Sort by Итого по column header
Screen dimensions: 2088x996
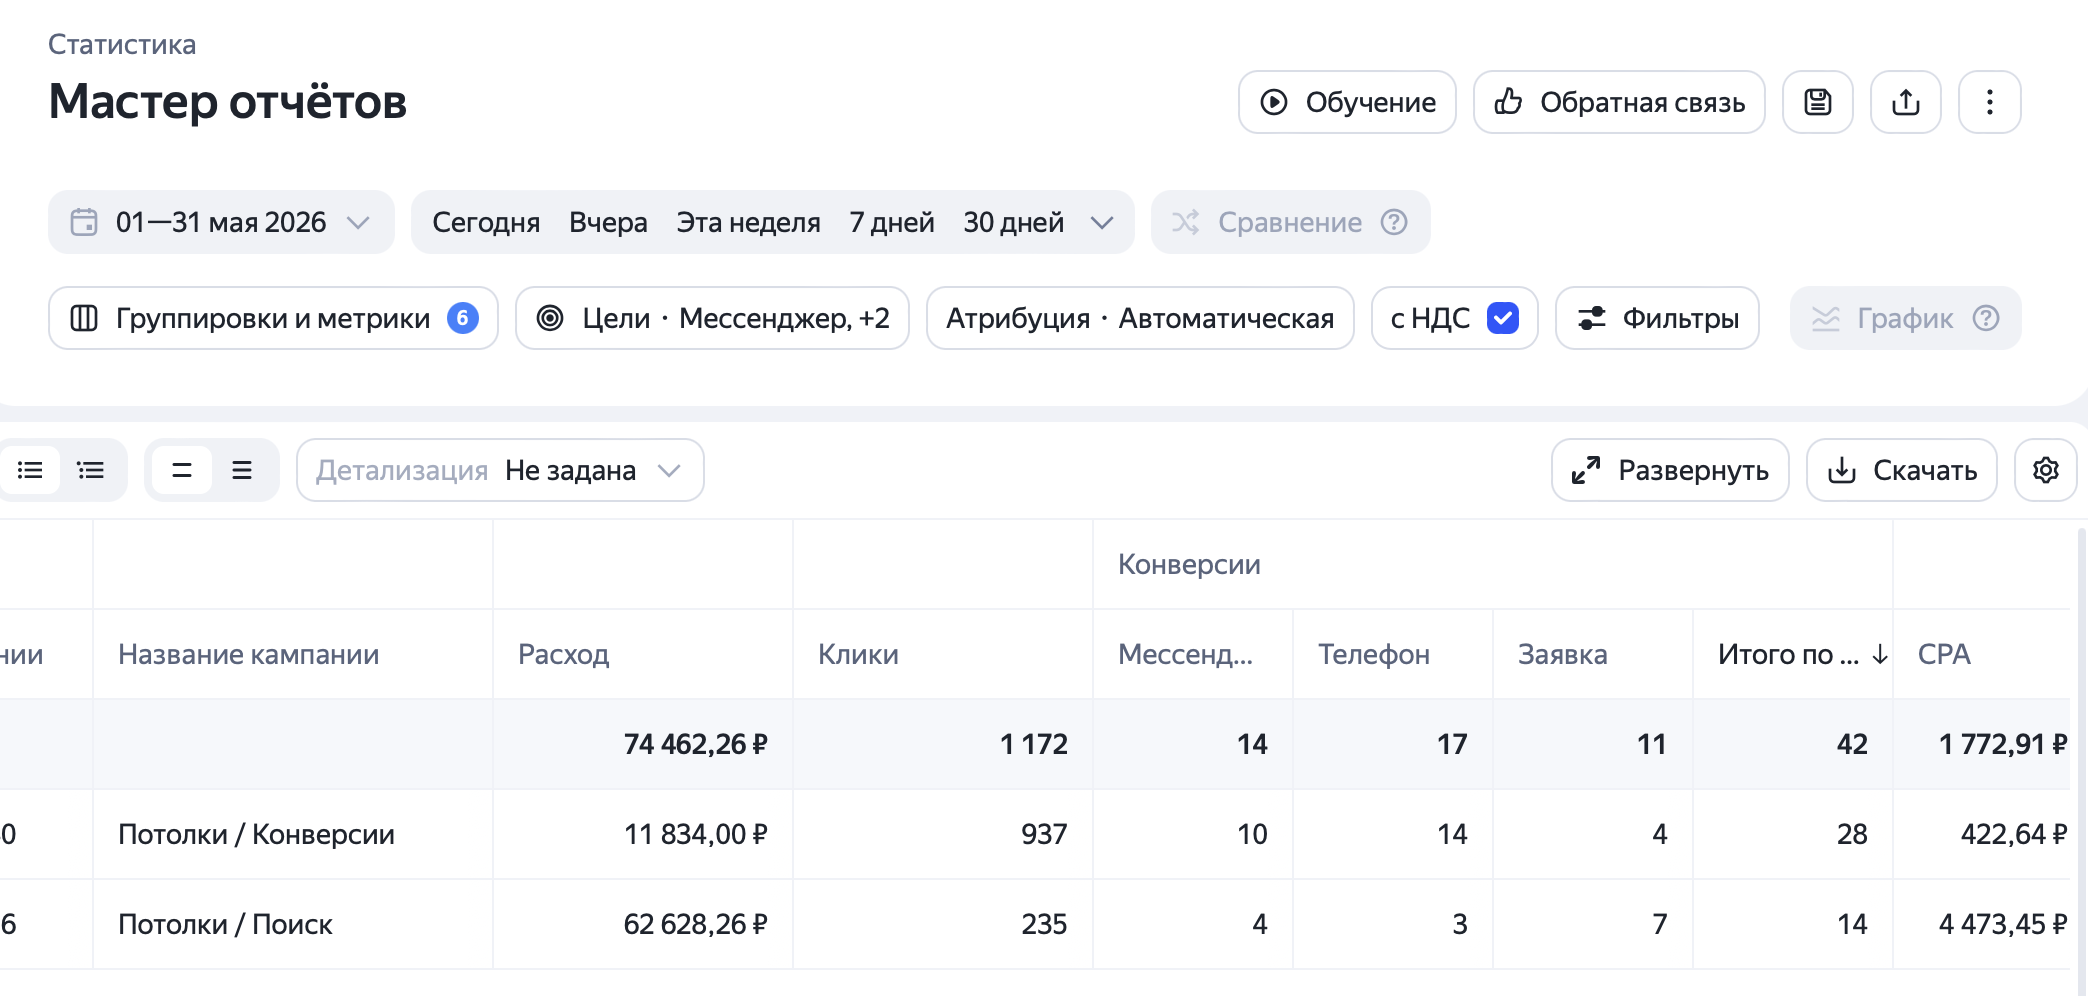coord(1792,654)
